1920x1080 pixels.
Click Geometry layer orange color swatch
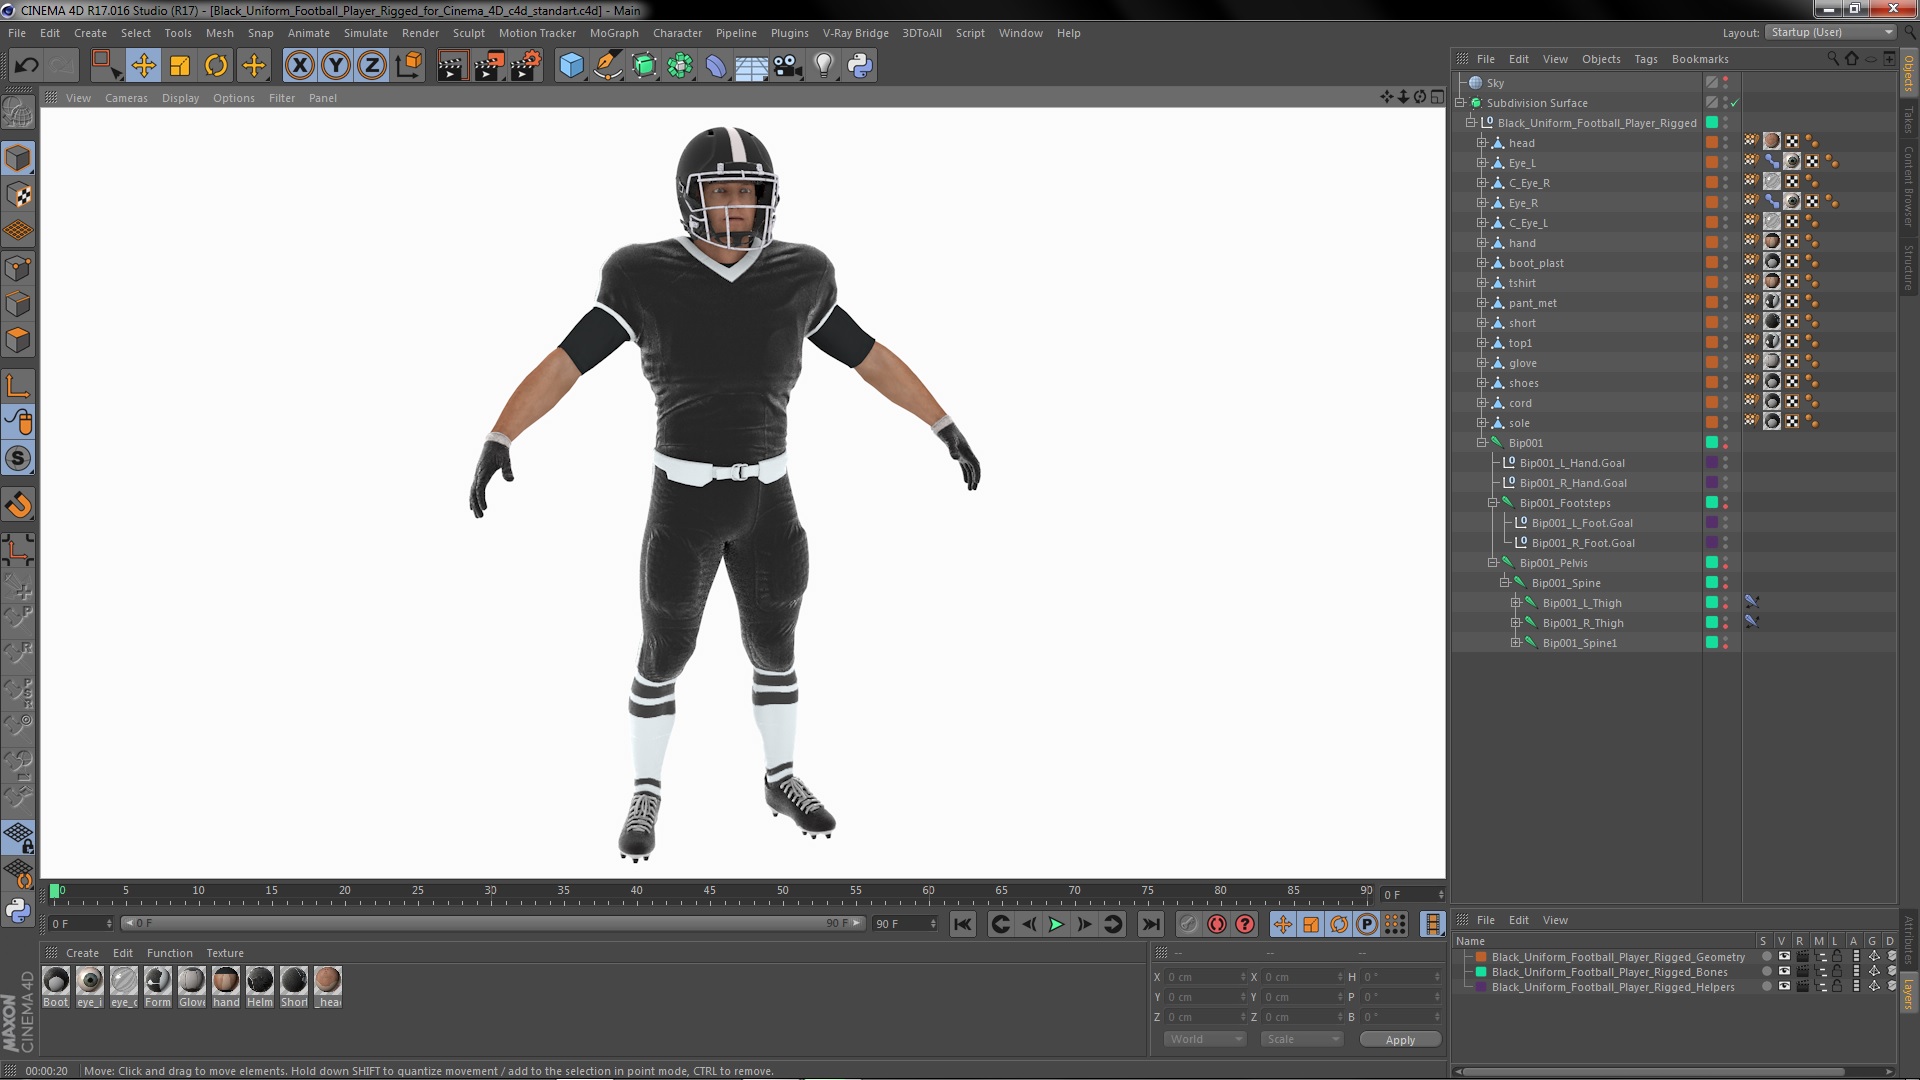pyautogui.click(x=1481, y=957)
